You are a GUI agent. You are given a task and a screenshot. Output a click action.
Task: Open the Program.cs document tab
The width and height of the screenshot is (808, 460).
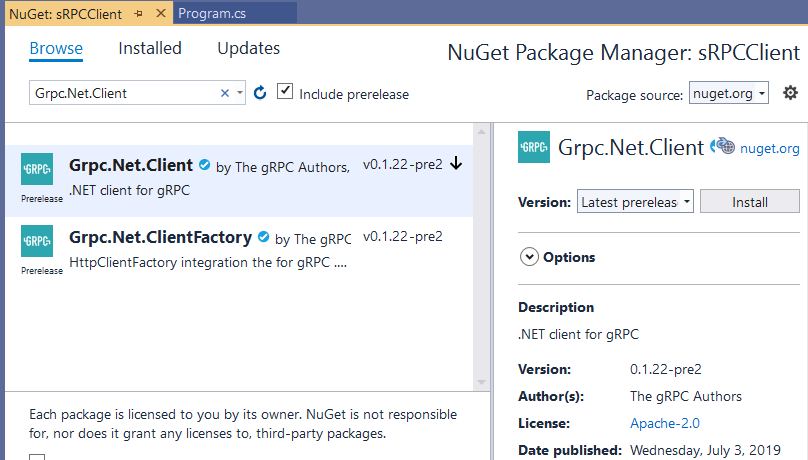pos(212,13)
